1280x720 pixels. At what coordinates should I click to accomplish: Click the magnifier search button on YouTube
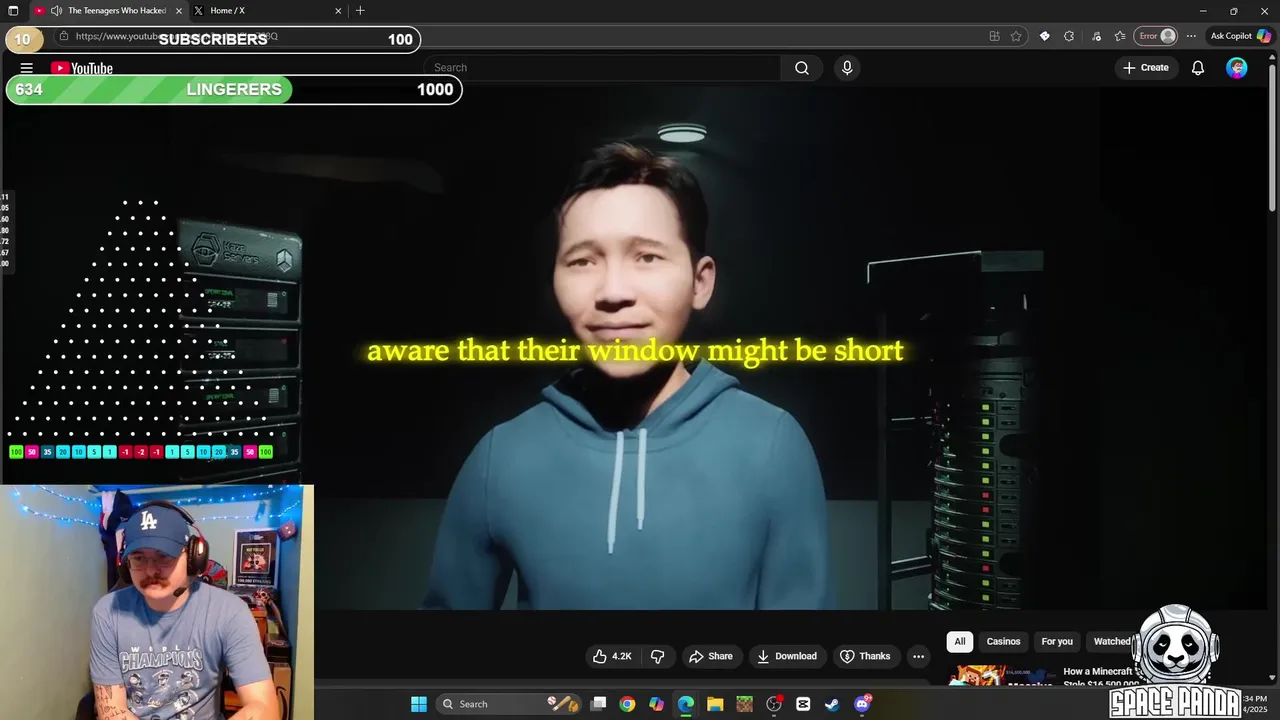(802, 68)
